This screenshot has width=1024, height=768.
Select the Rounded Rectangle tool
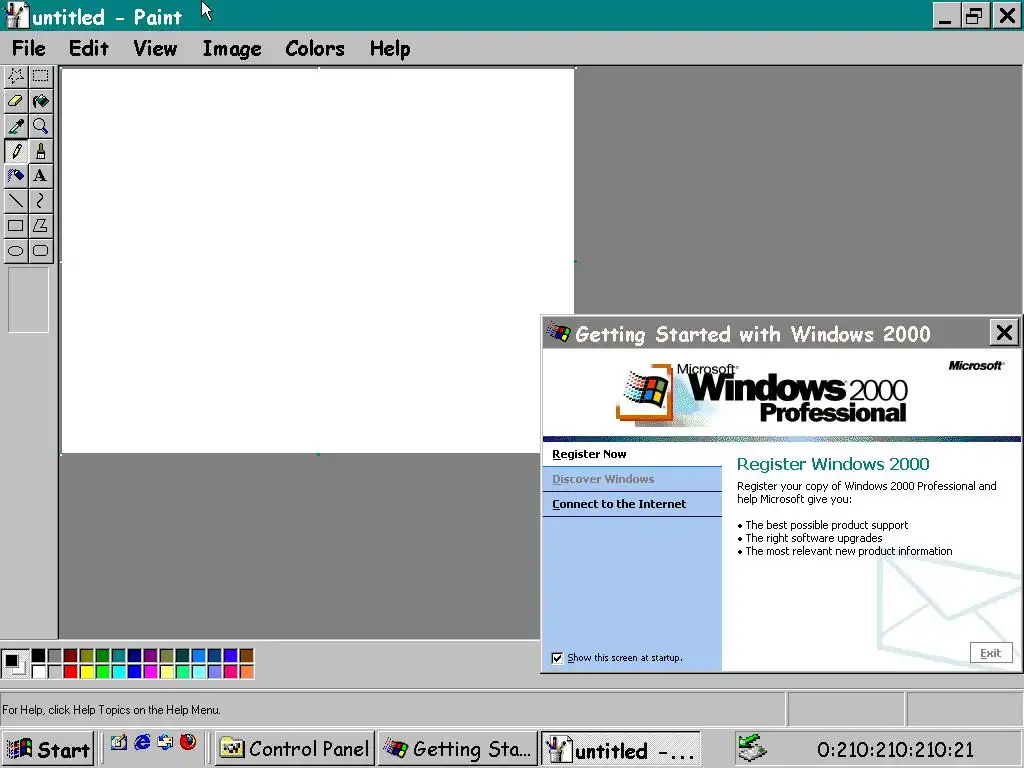[40, 250]
